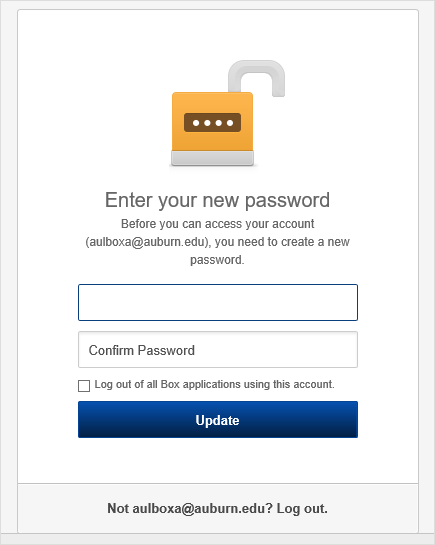This screenshot has height=545, width=435.
Task: Click the word 'password.' ending the description
Action: (x=217, y=260)
